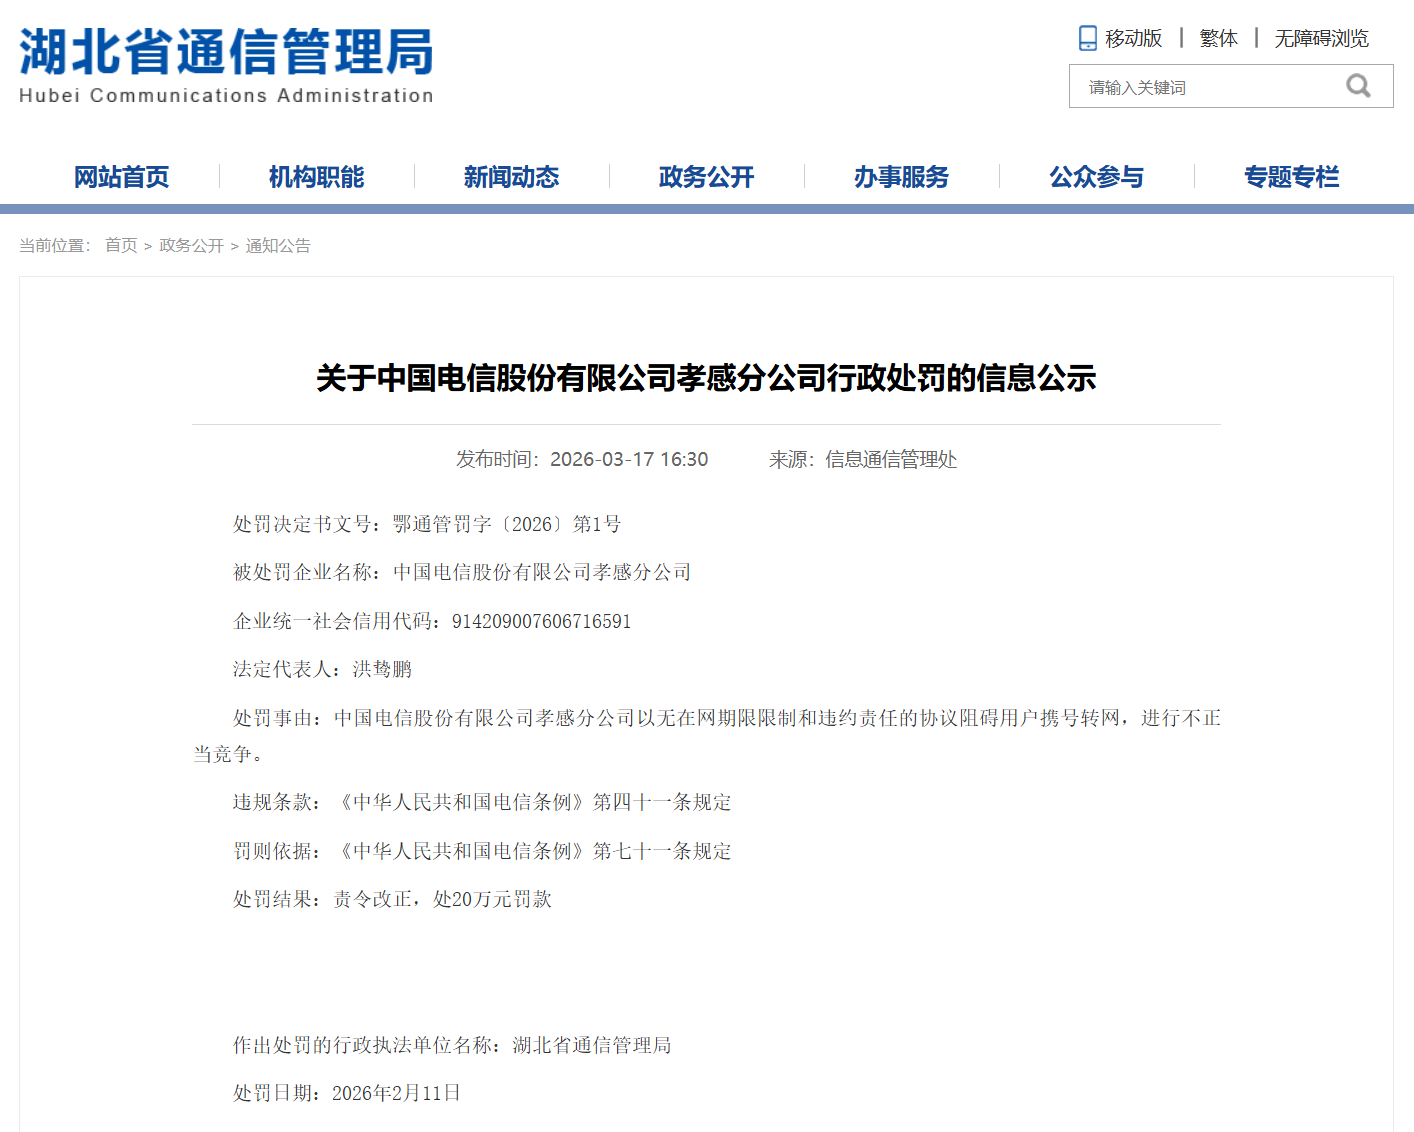Switch to the 移动版 mobile version
Viewport: 1414px width, 1132px height.
[x=1134, y=38]
